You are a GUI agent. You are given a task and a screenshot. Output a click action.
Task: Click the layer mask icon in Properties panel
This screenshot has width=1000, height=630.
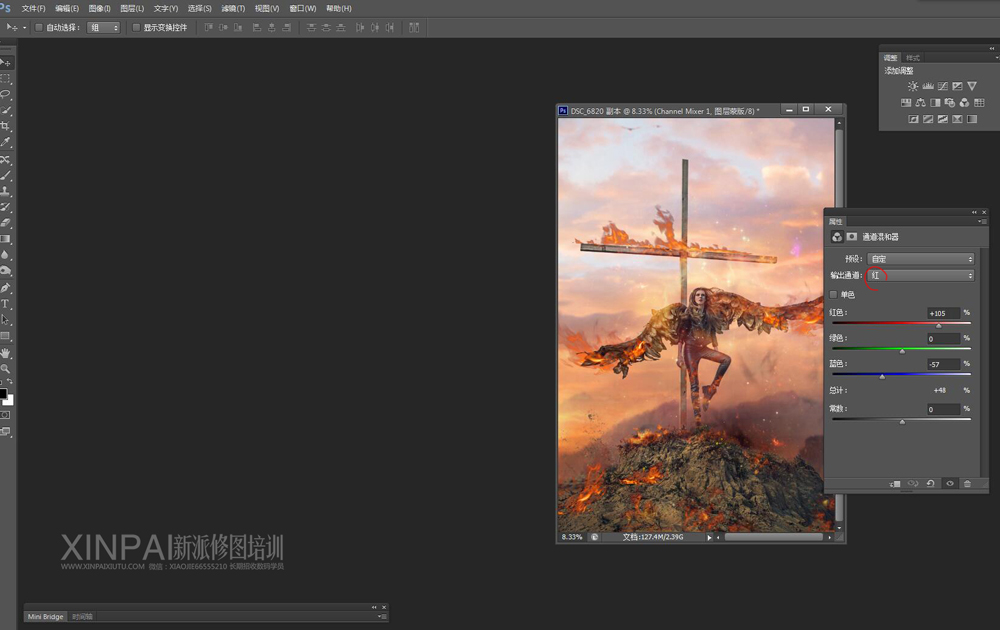click(x=852, y=237)
